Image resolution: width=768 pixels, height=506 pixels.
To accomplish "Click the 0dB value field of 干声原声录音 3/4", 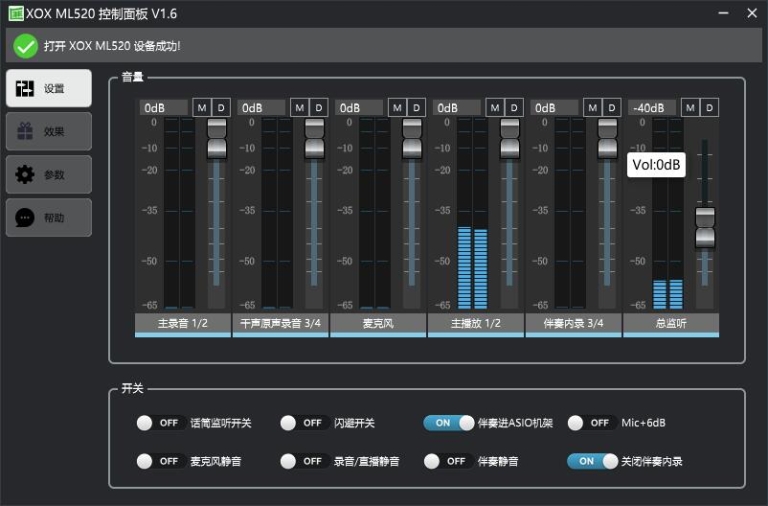I will click(261, 108).
